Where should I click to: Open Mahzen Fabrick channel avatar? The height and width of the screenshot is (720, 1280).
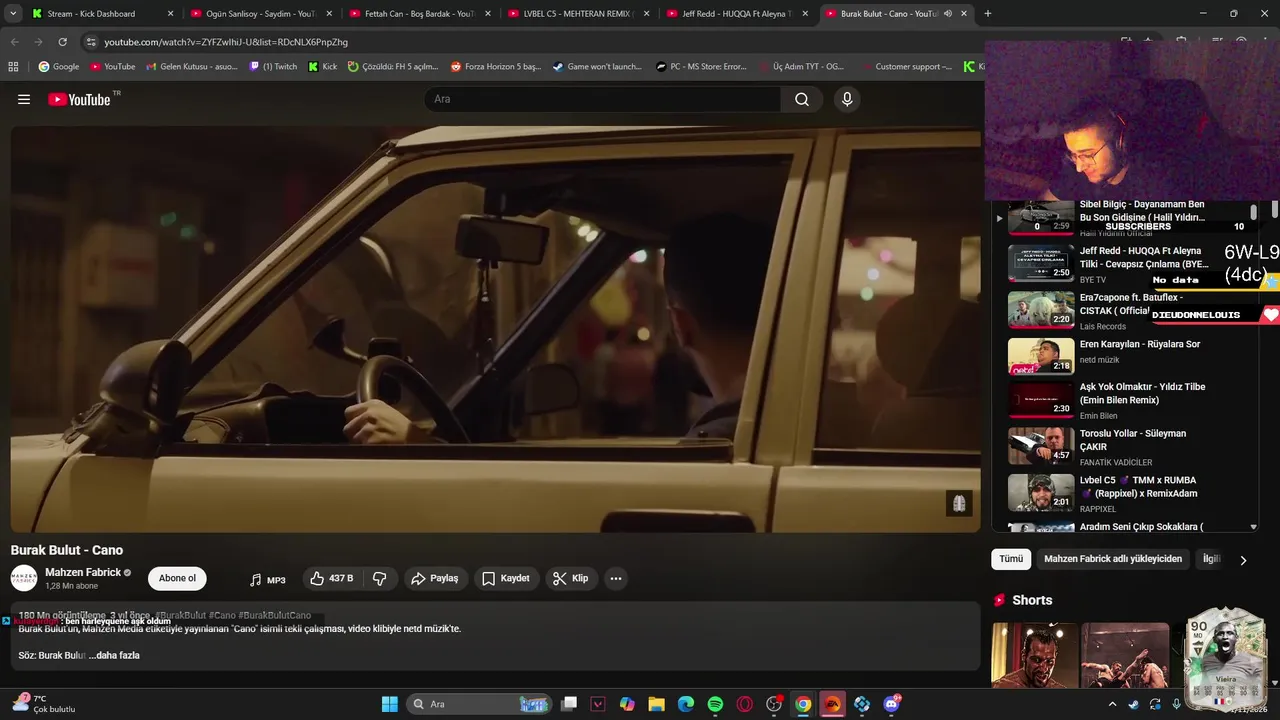click(x=24, y=578)
